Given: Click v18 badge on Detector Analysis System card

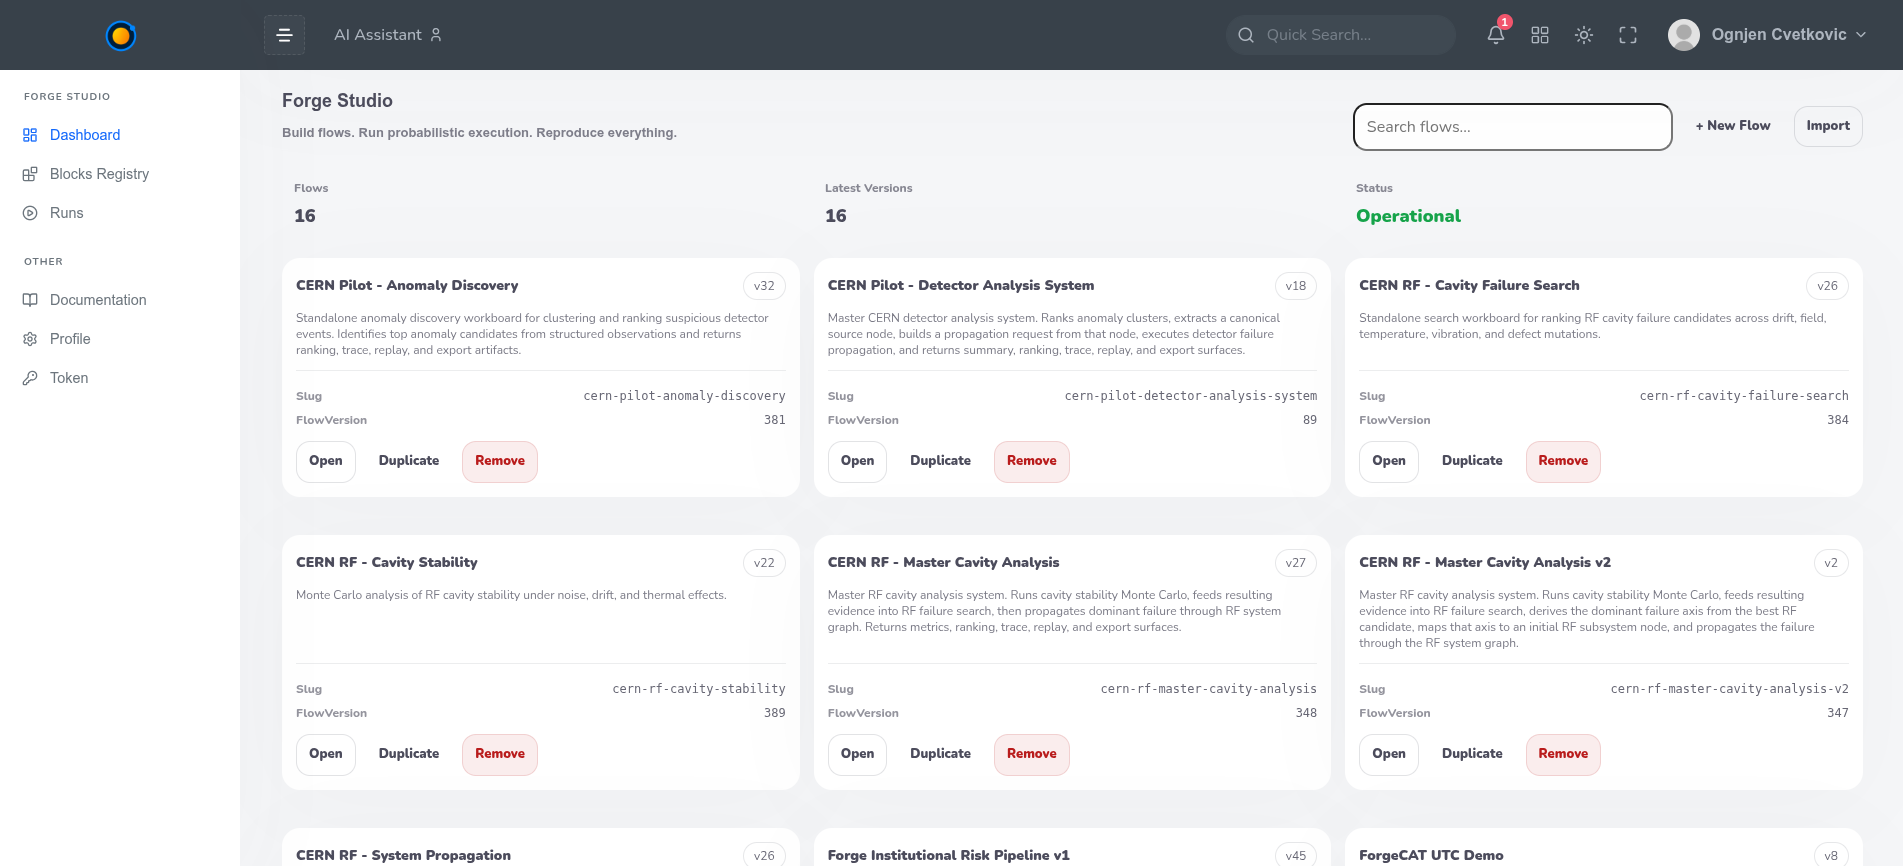Looking at the screenshot, I should 1296,286.
